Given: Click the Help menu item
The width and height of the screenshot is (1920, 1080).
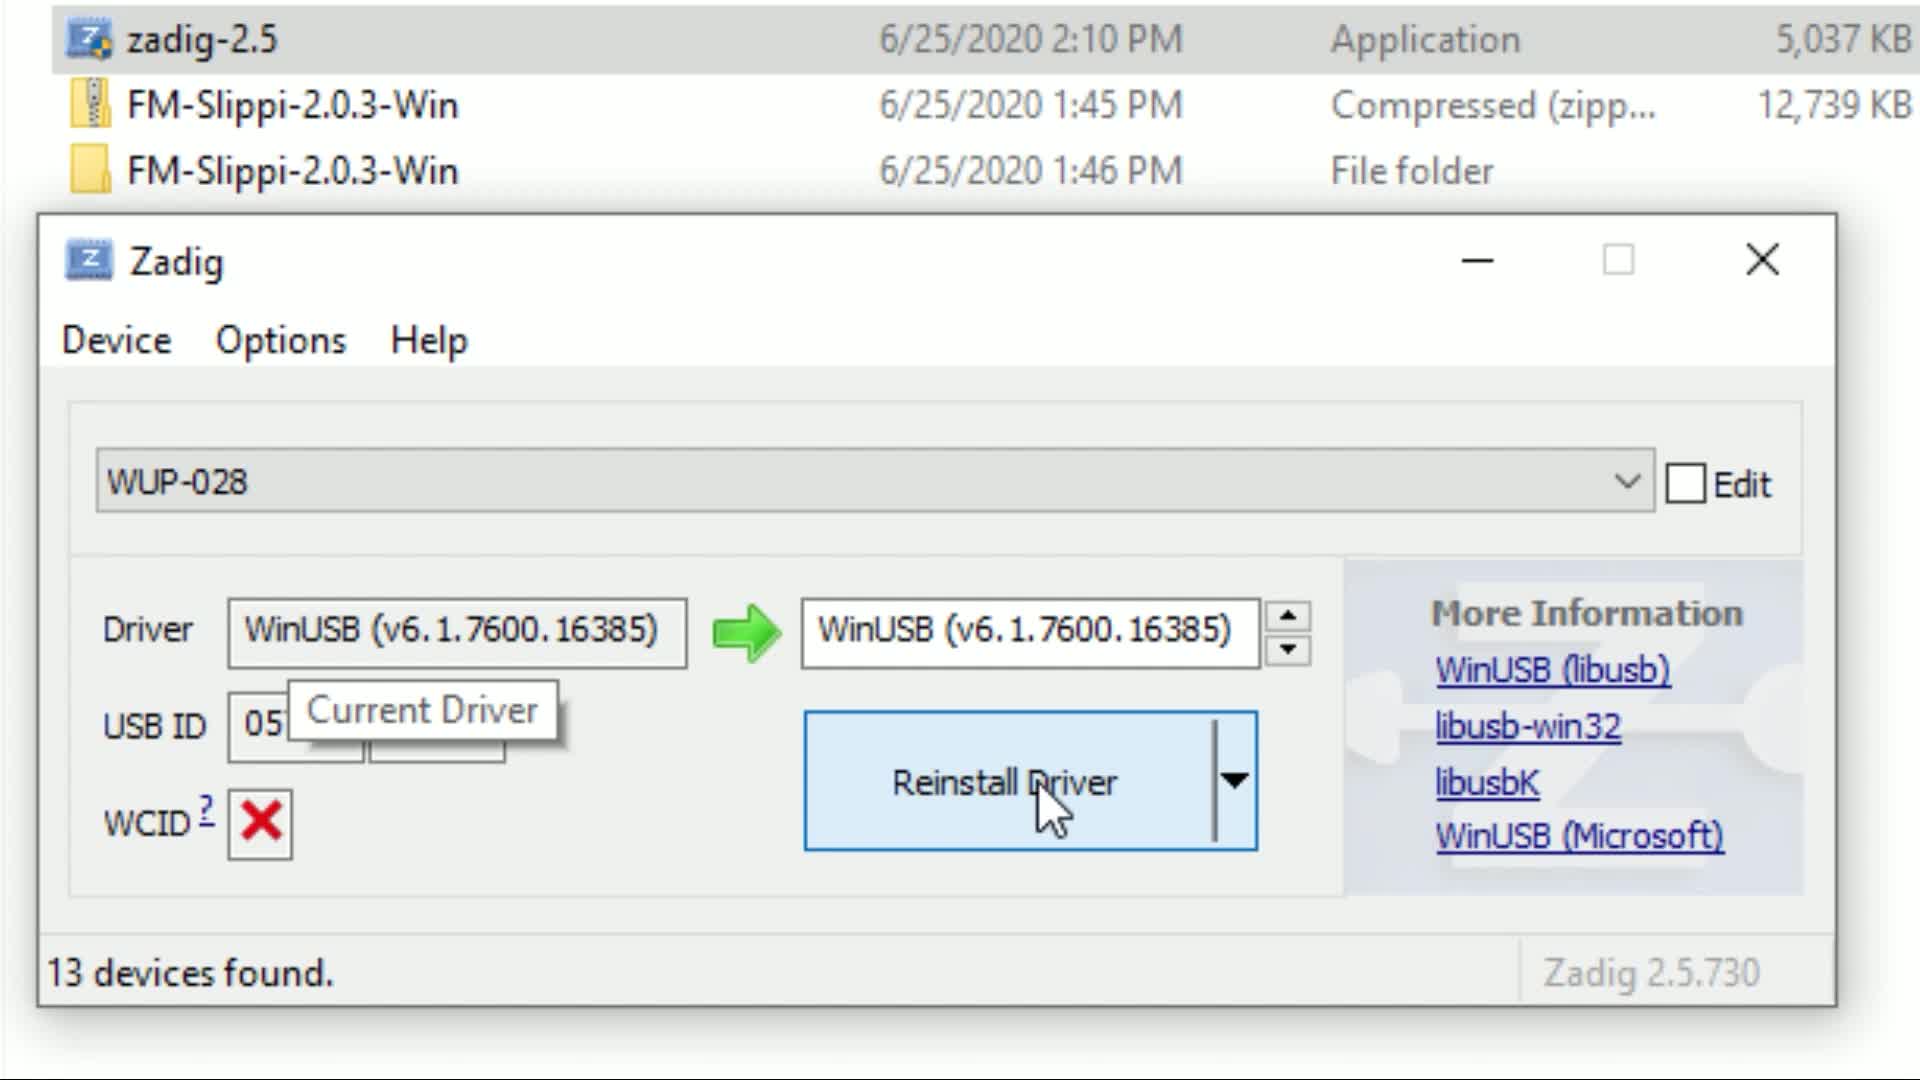Looking at the screenshot, I should tap(427, 342).
